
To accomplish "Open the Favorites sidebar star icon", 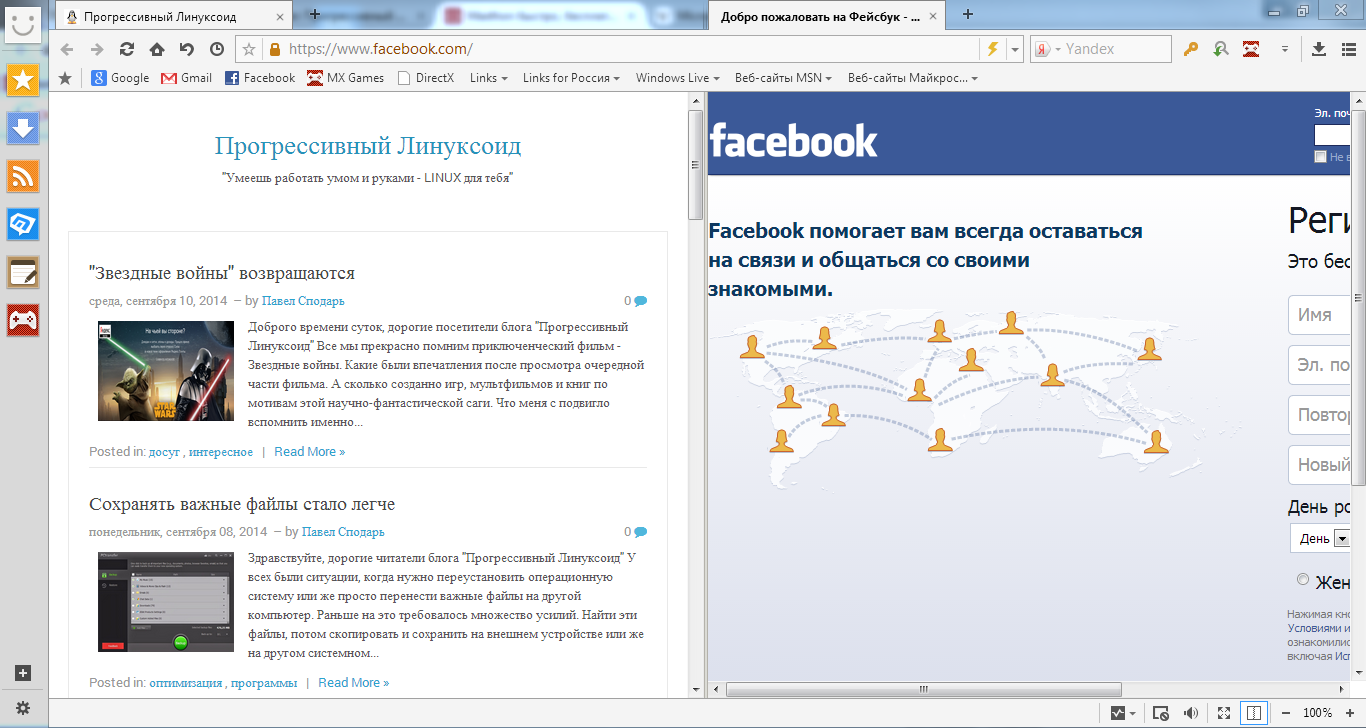I will (23, 79).
